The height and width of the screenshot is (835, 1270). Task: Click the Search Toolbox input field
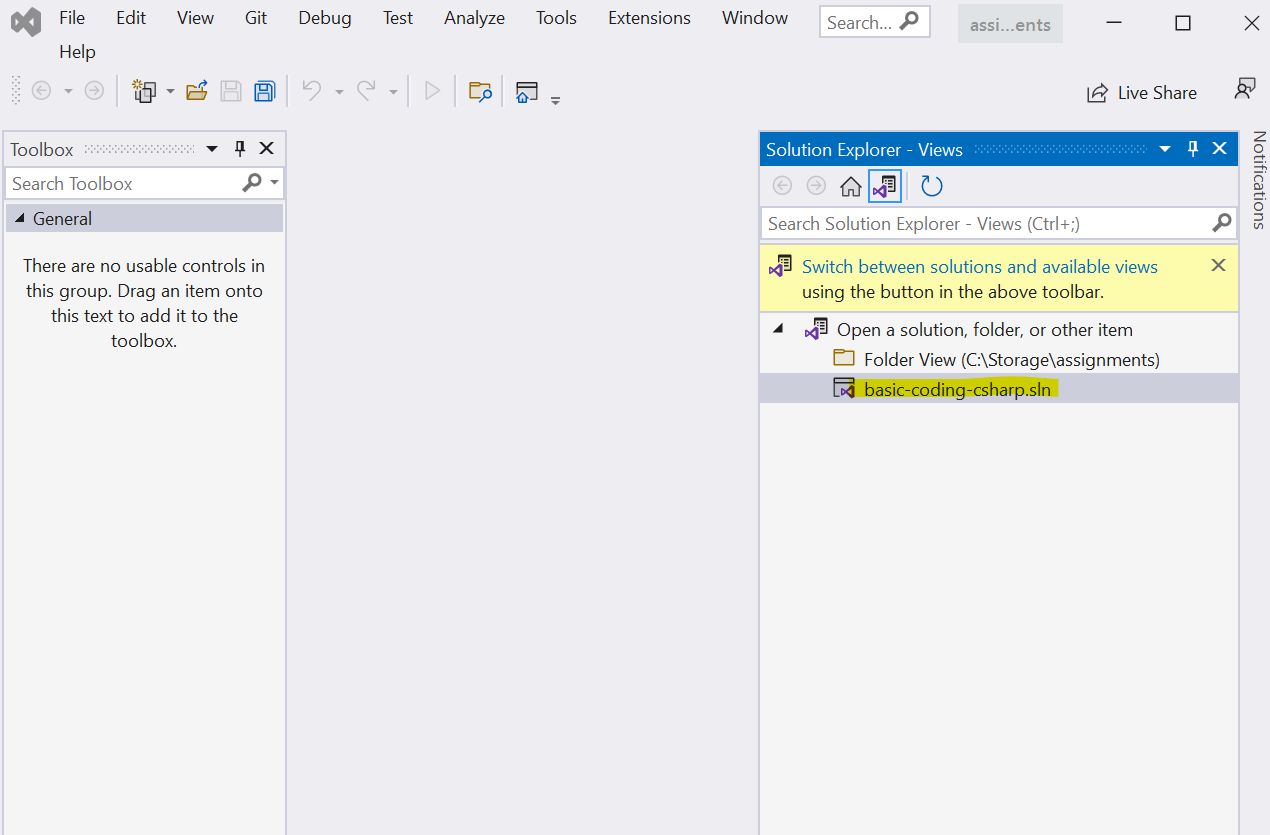[x=125, y=184]
